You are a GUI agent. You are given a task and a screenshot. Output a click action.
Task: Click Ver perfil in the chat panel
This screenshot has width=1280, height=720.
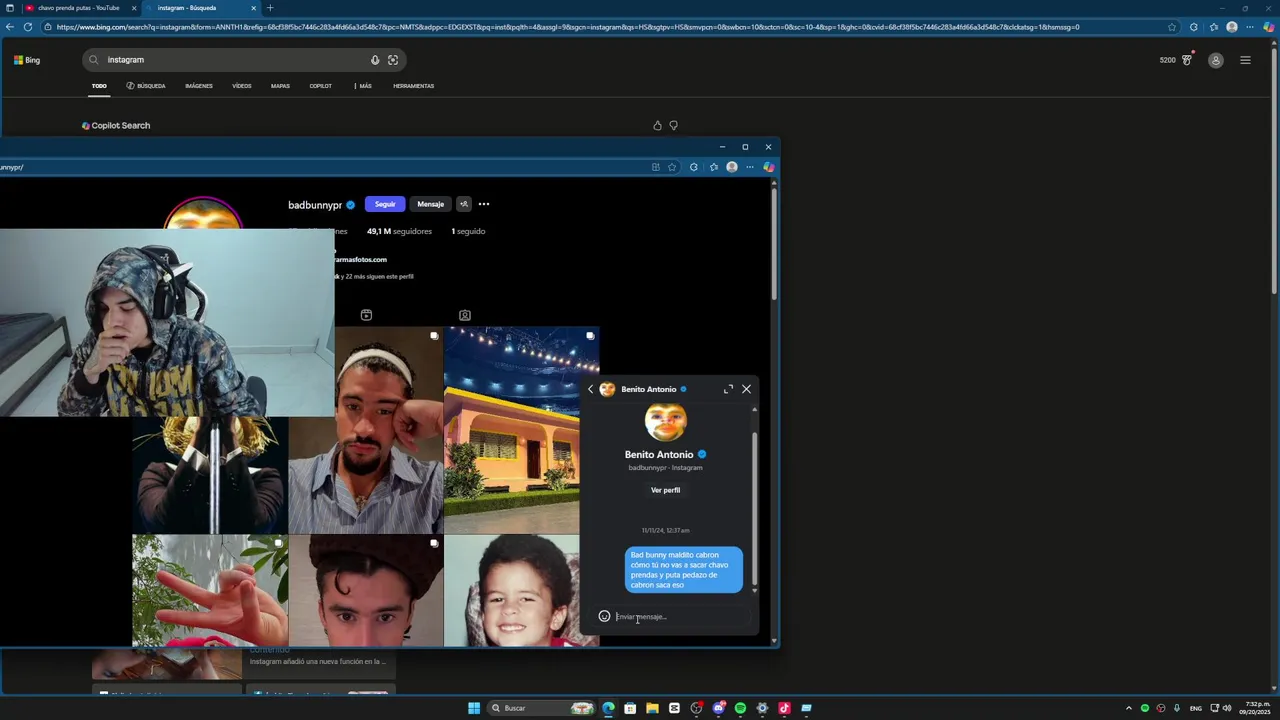665,490
